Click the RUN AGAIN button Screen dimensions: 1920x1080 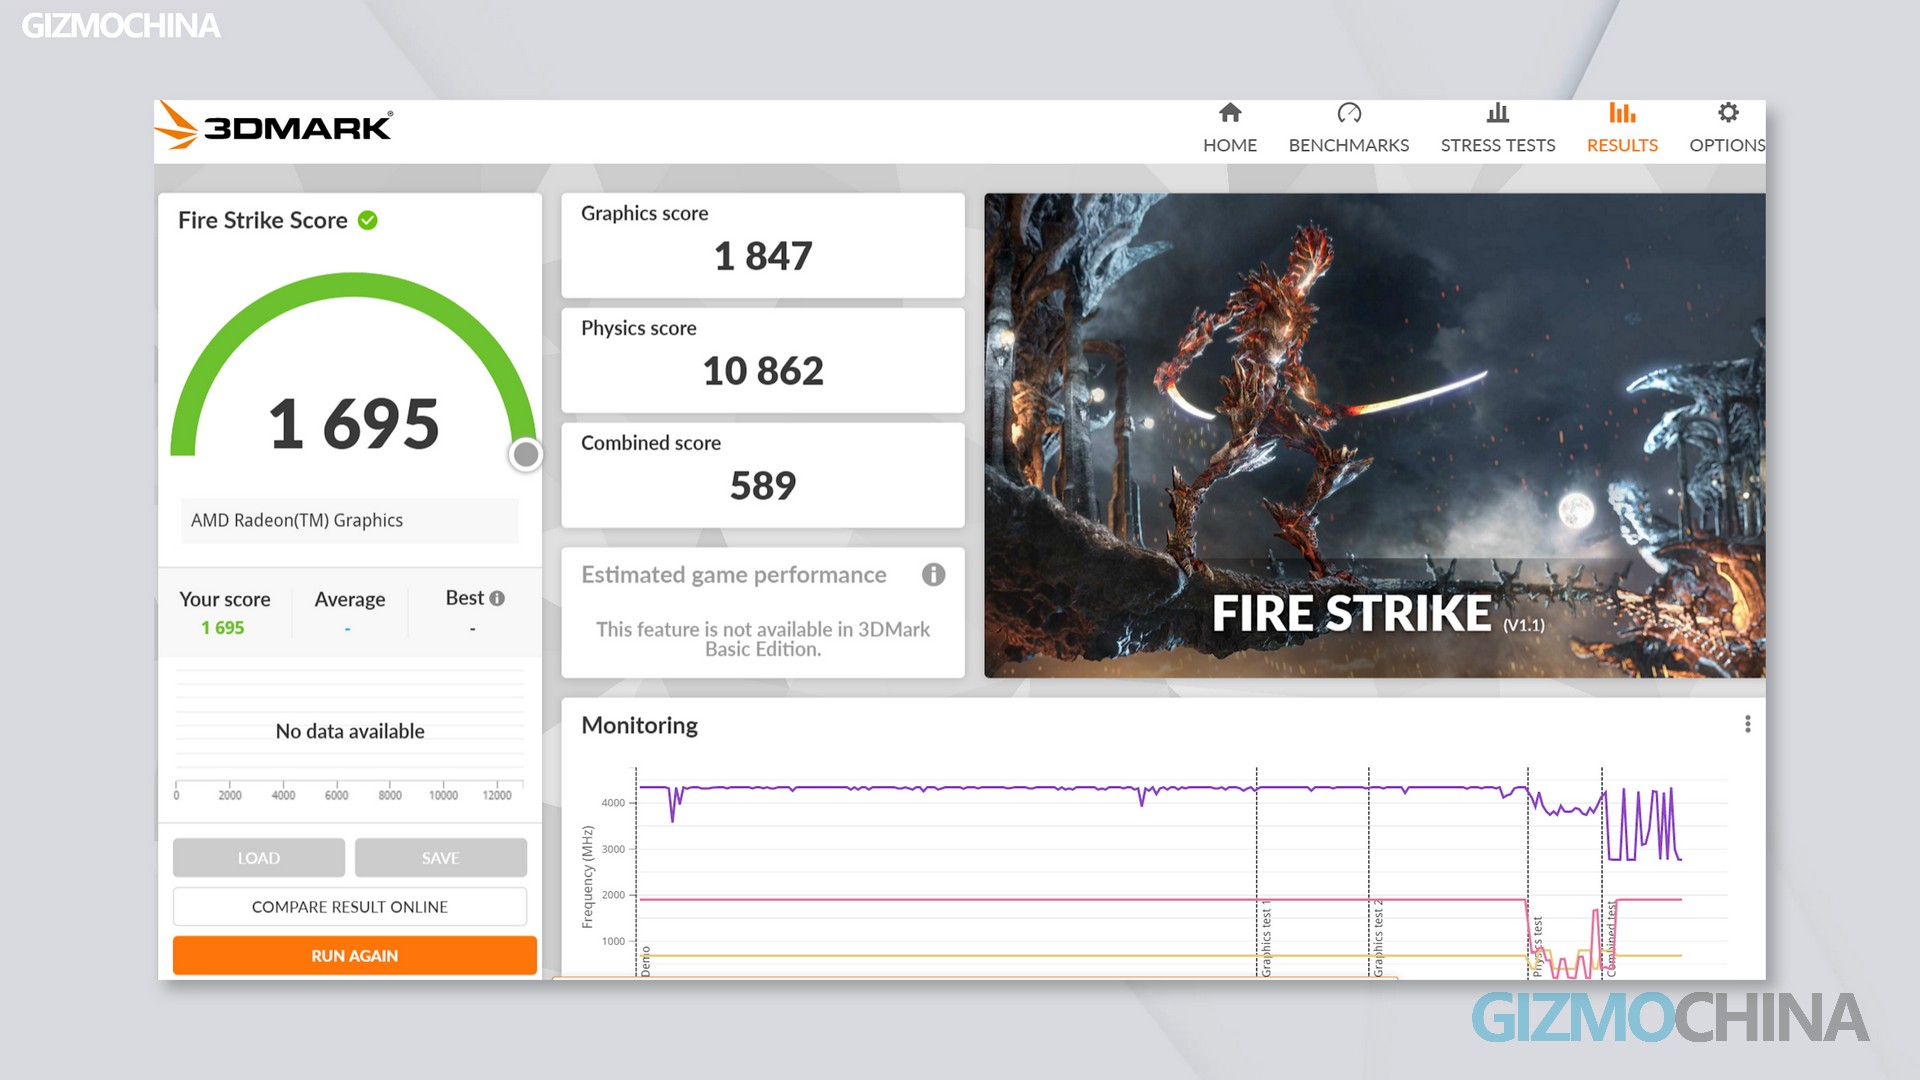[x=354, y=955]
